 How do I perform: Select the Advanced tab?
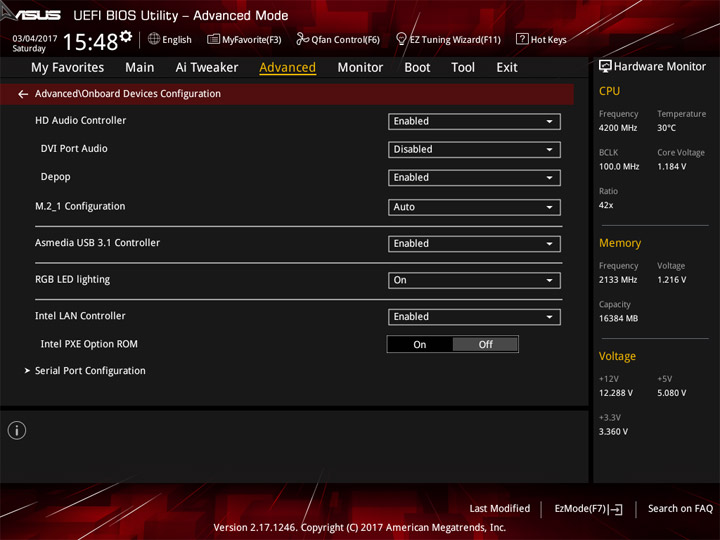point(287,68)
